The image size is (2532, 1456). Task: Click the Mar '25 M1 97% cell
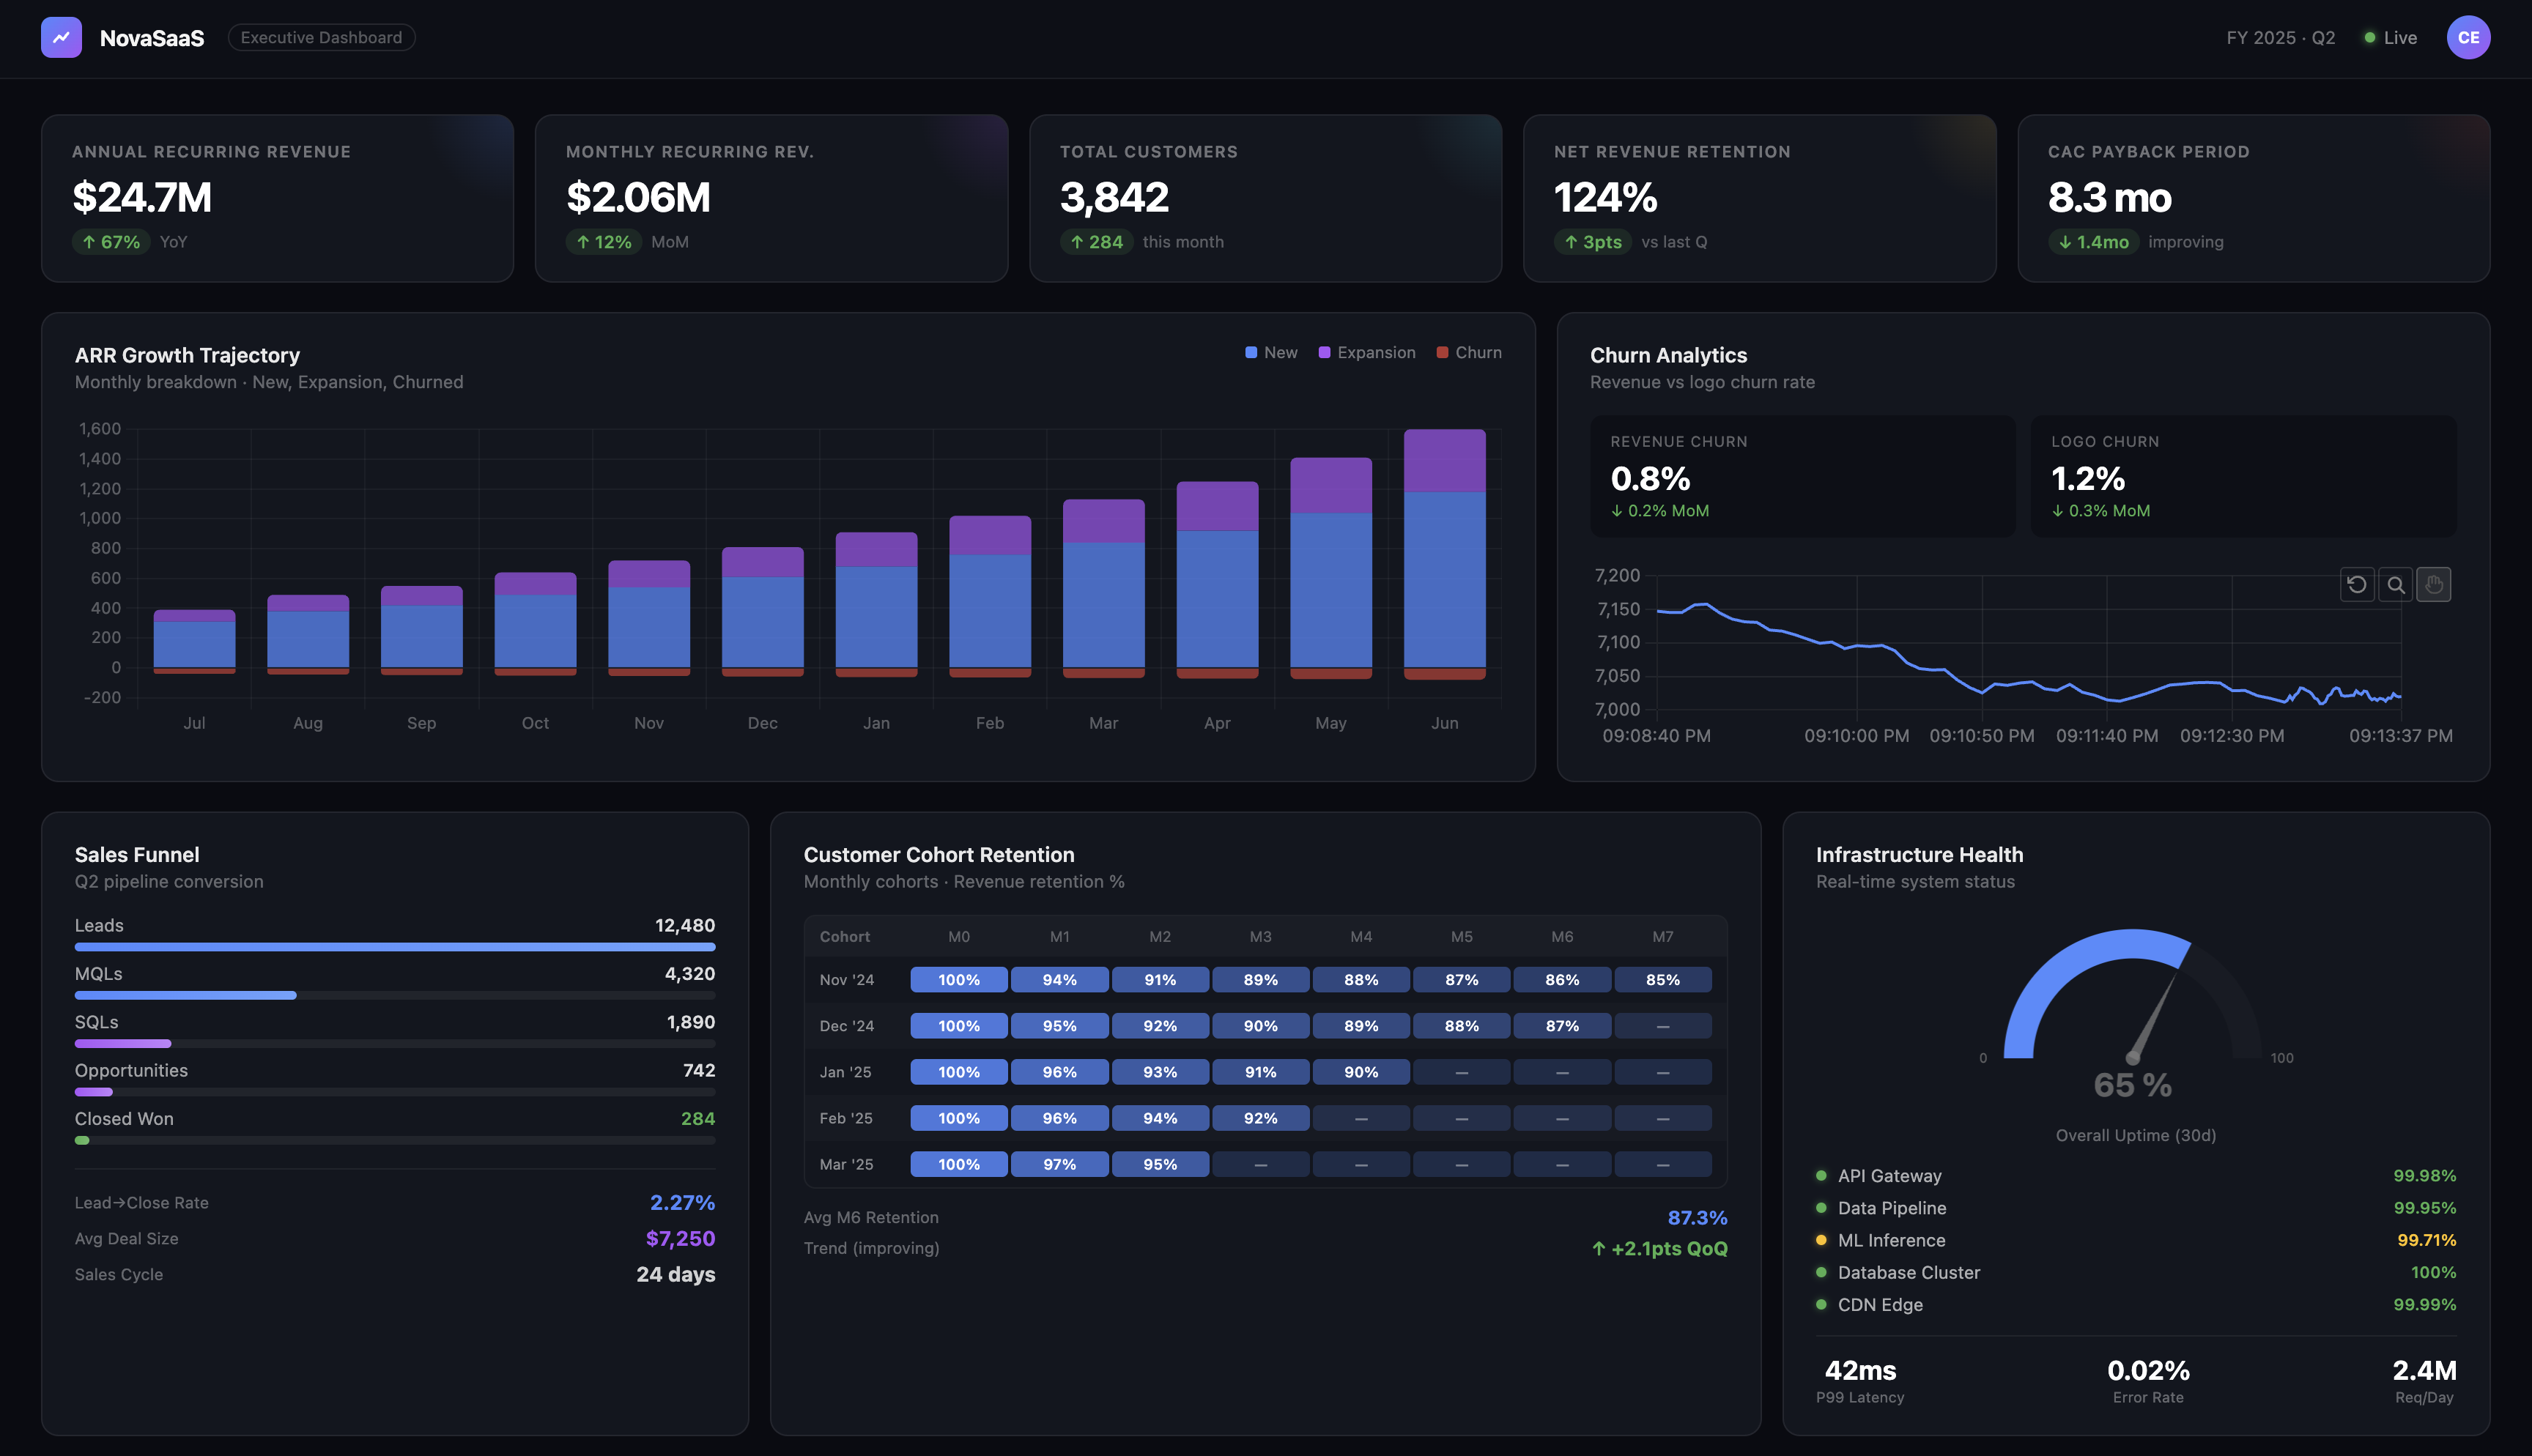pos(1059,1164)
